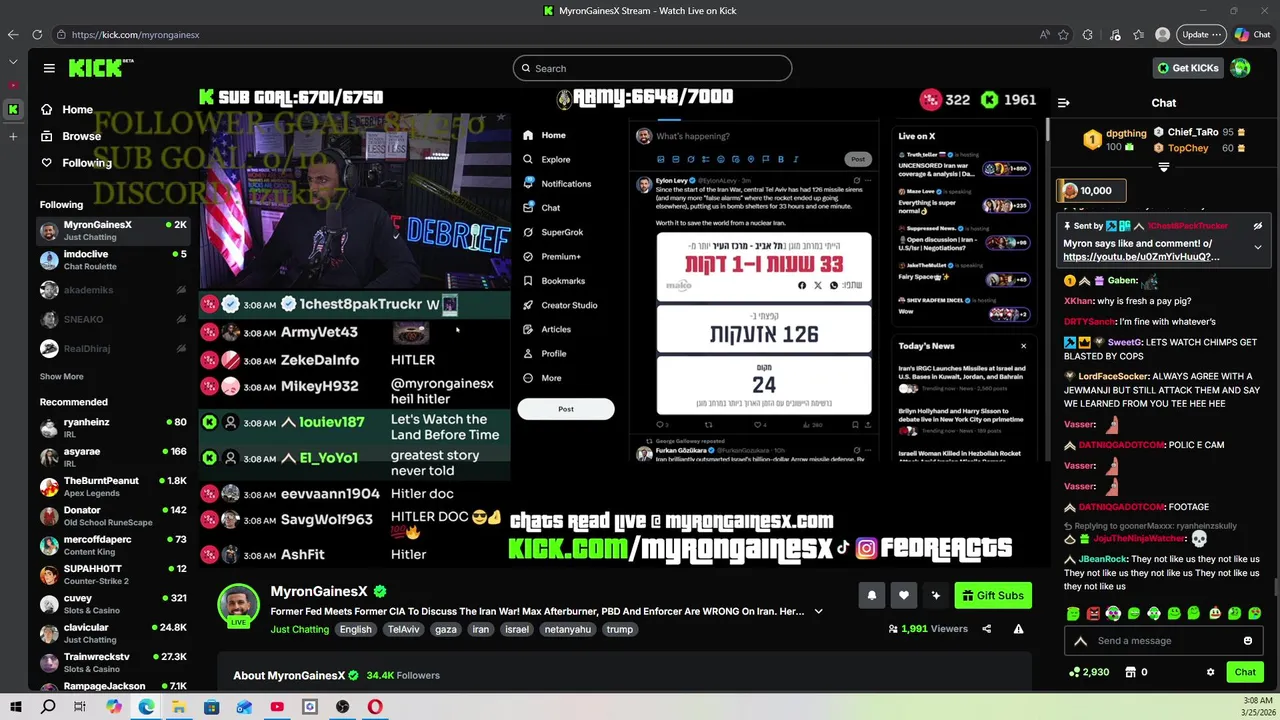The width and height of the screenshot is (1280, 720).
Task: Expand the pinned message chevron
Action: point(1258,247)
